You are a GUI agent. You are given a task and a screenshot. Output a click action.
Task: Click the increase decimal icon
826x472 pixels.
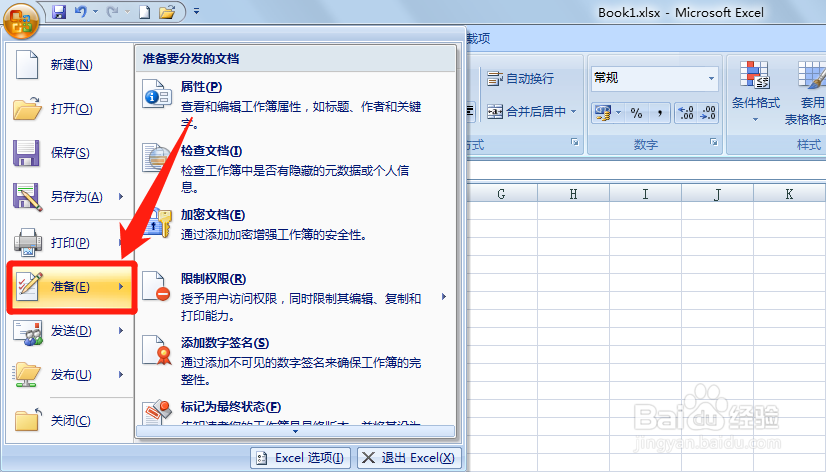tap(685, 113)
